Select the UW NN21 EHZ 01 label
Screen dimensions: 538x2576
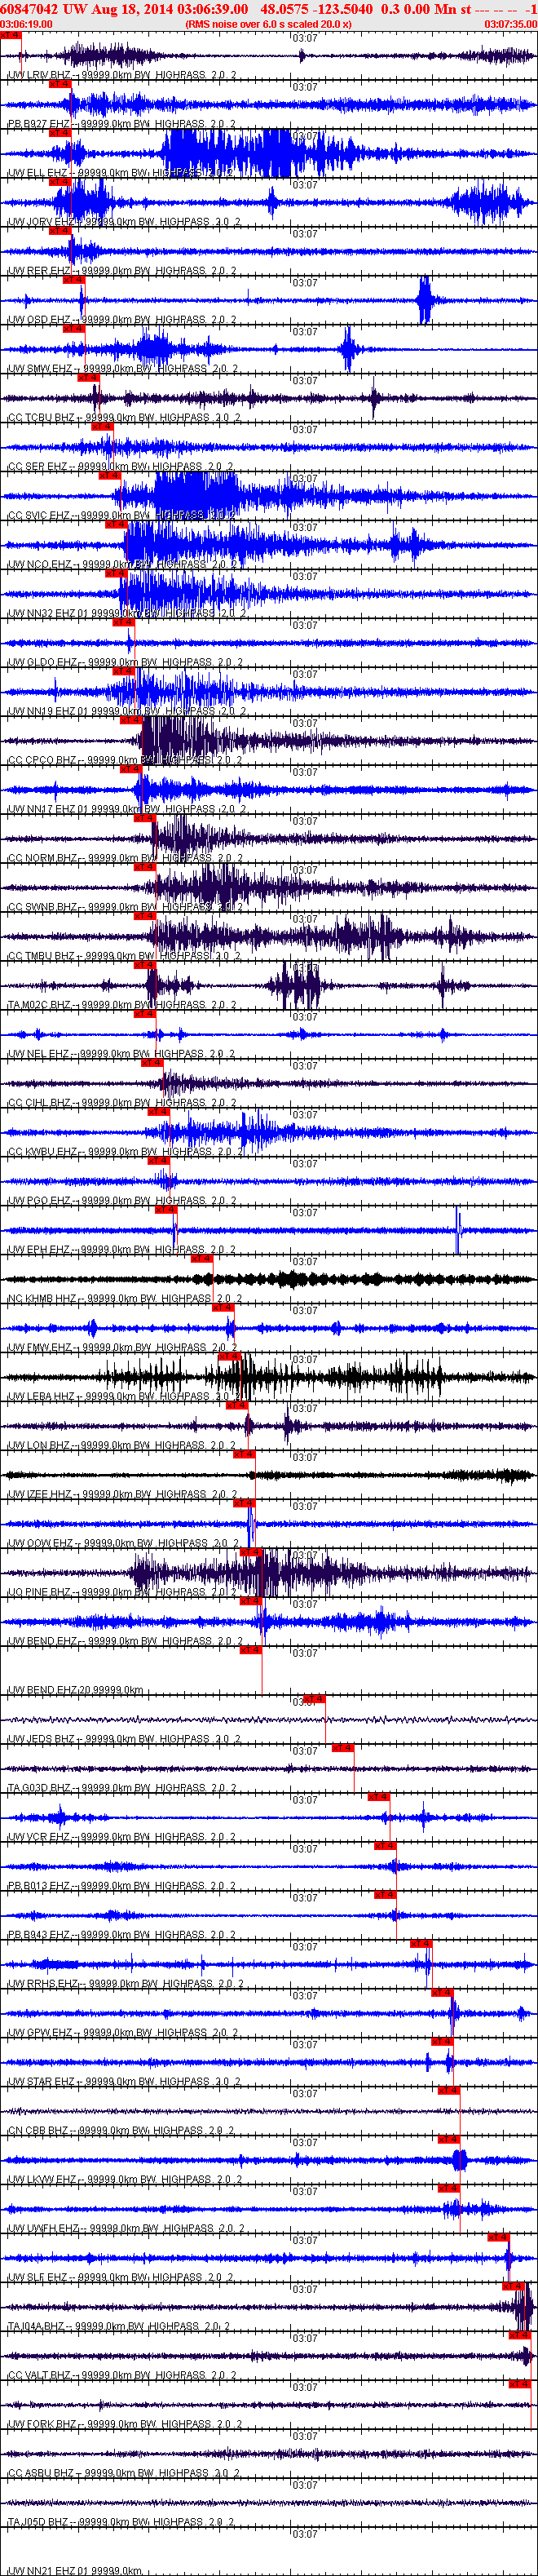point(75,2570)
